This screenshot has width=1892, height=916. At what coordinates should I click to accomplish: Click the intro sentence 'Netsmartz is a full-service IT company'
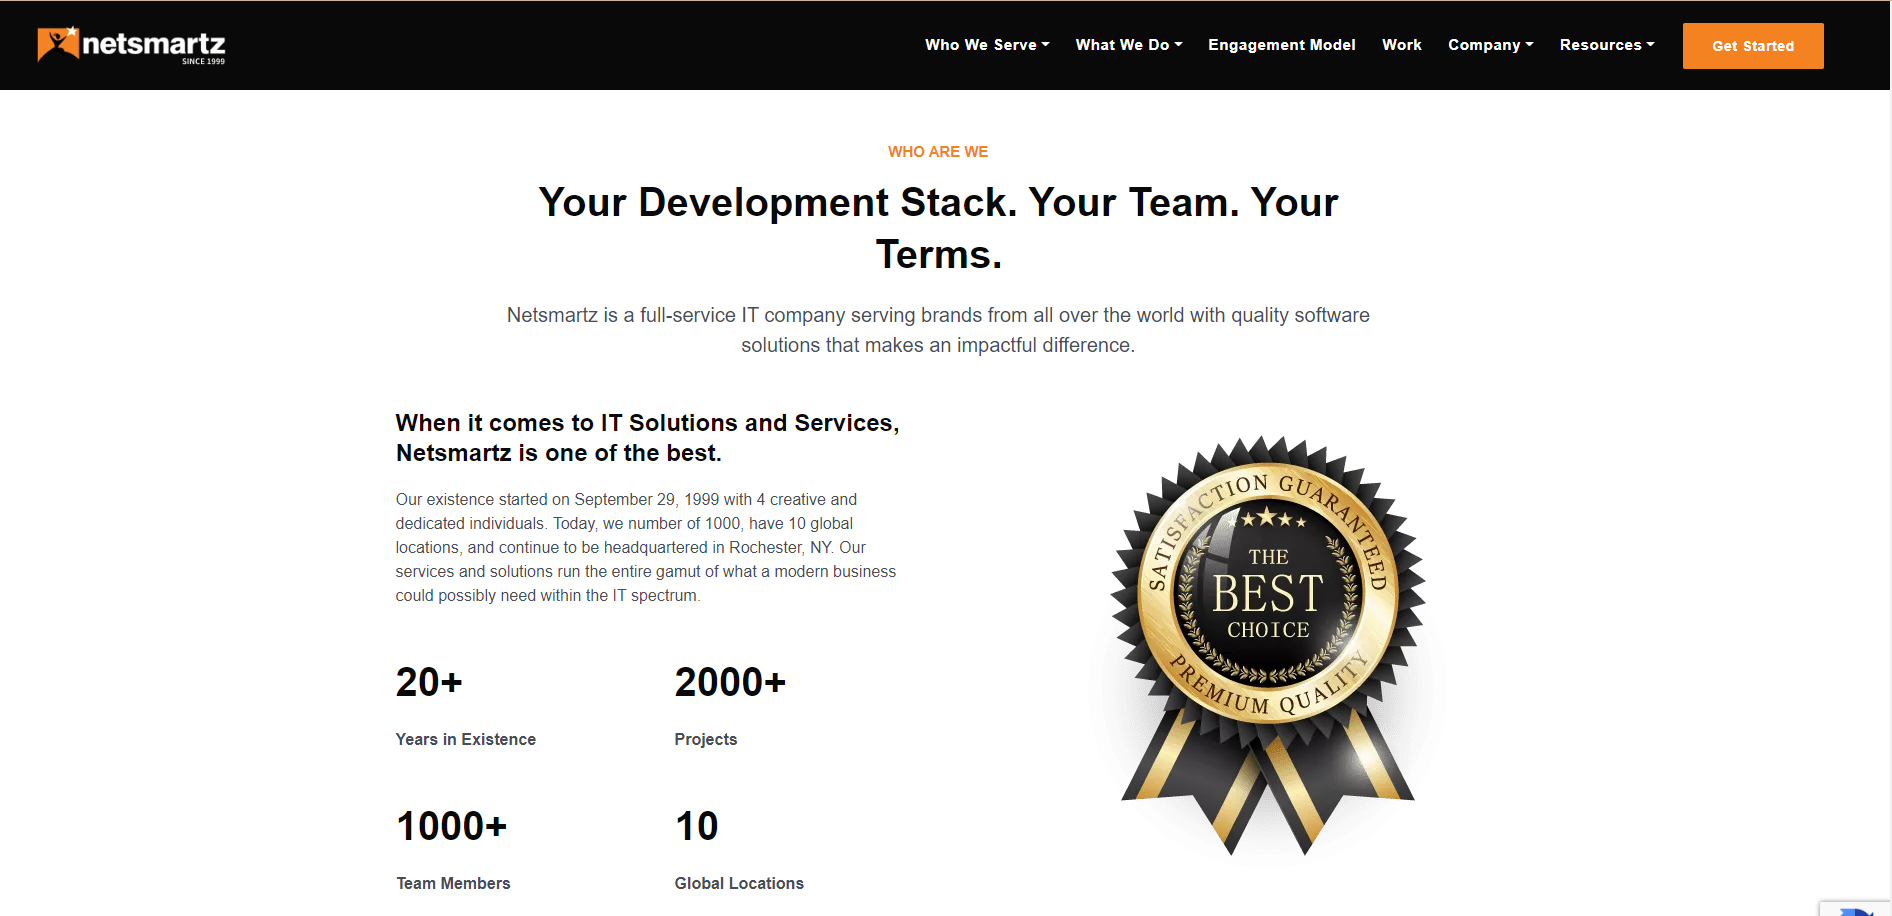938,330
